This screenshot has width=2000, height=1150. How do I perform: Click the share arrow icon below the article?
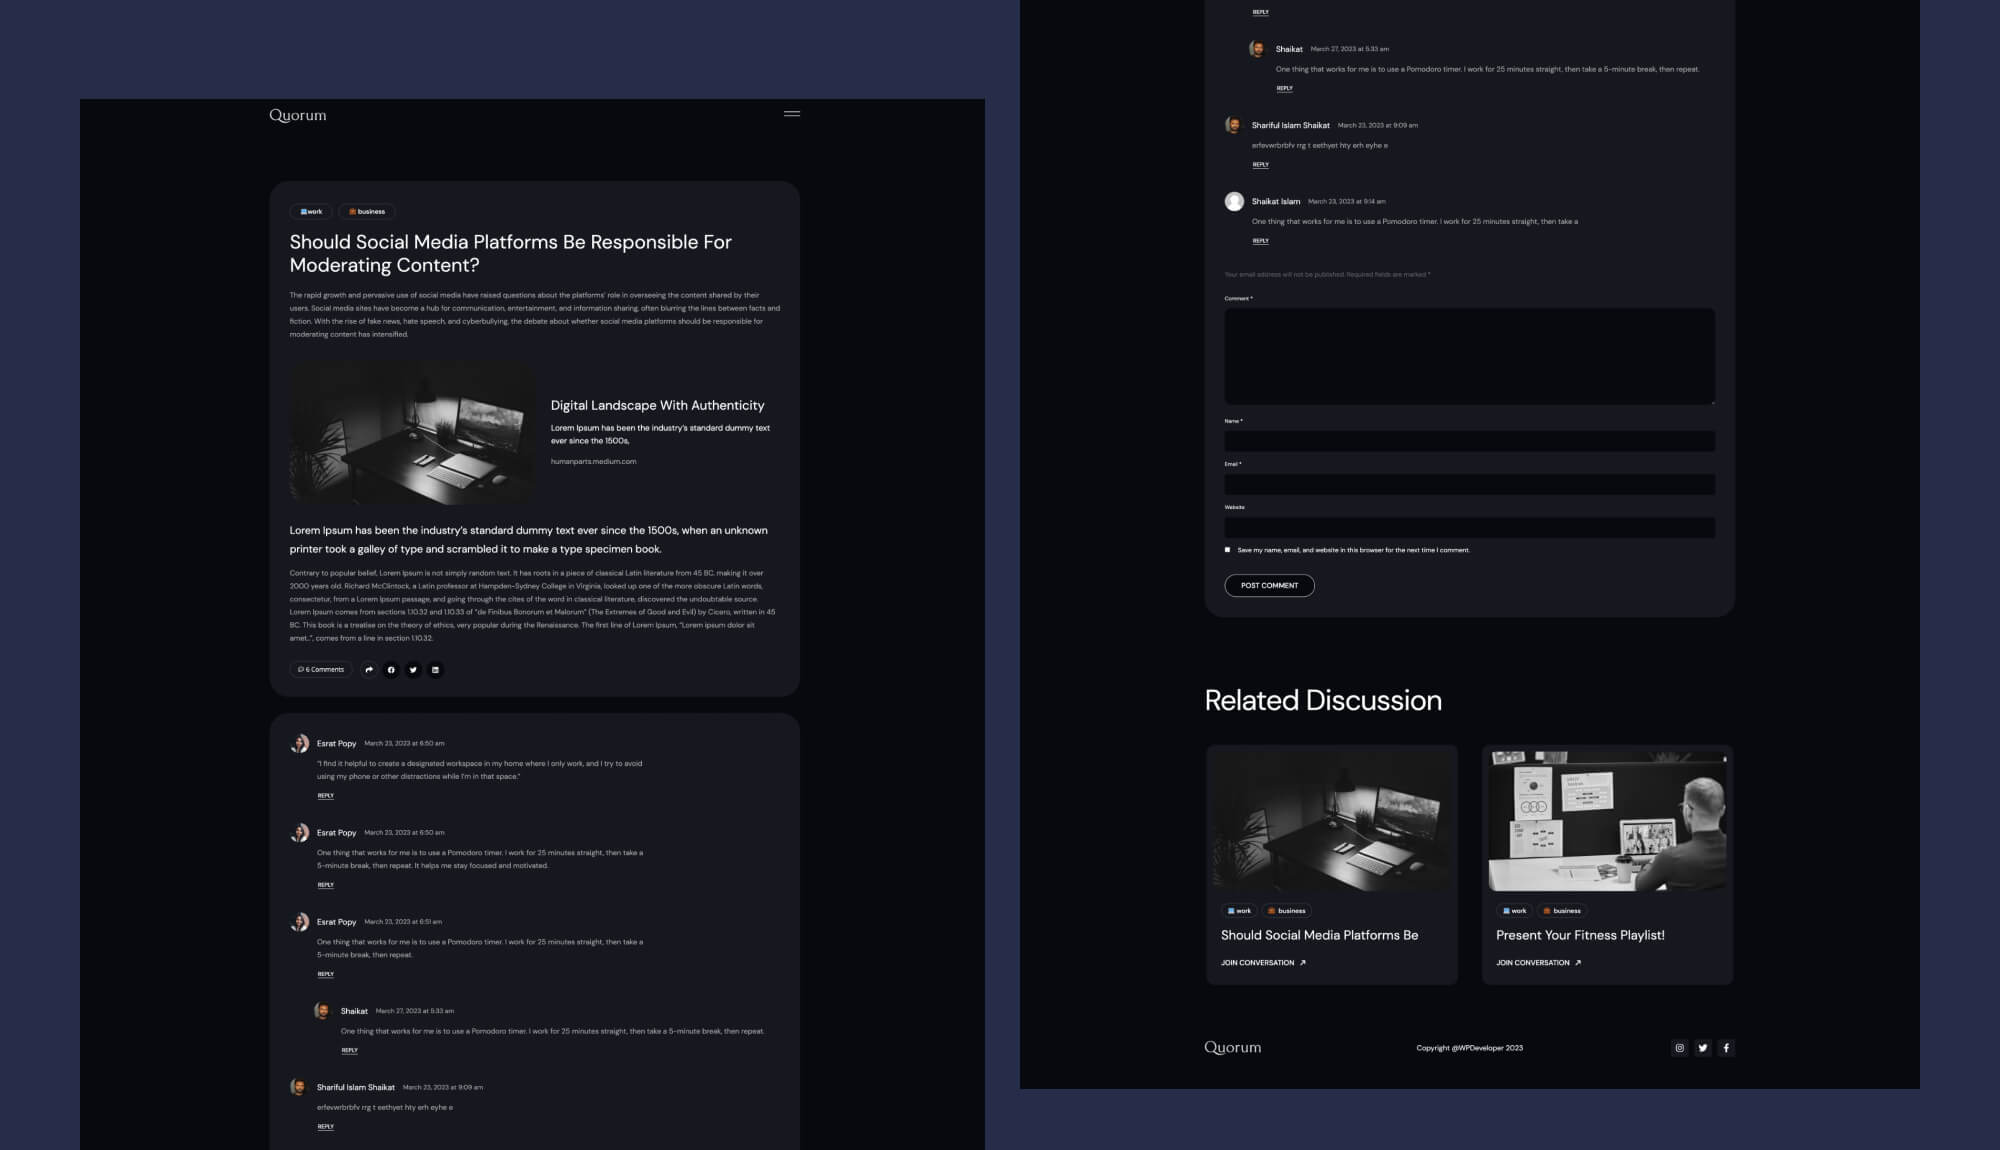[369, 670]
